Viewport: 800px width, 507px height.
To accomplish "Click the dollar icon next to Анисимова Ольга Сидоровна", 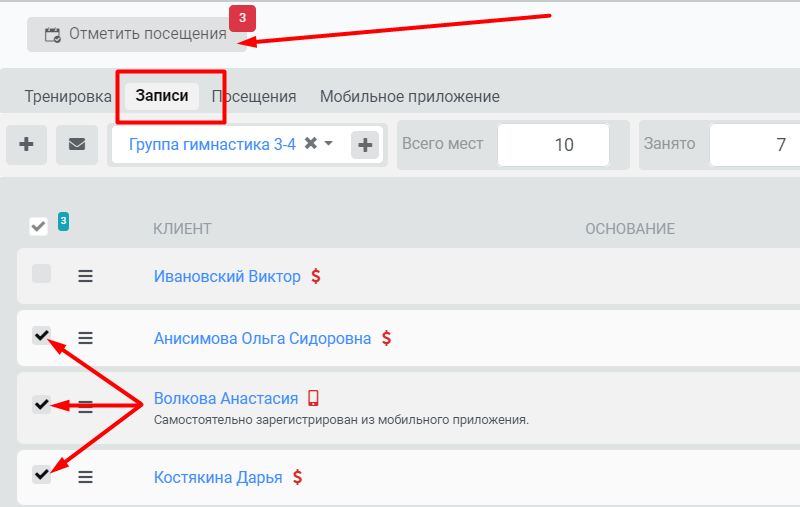I will (x=387, y=338).
